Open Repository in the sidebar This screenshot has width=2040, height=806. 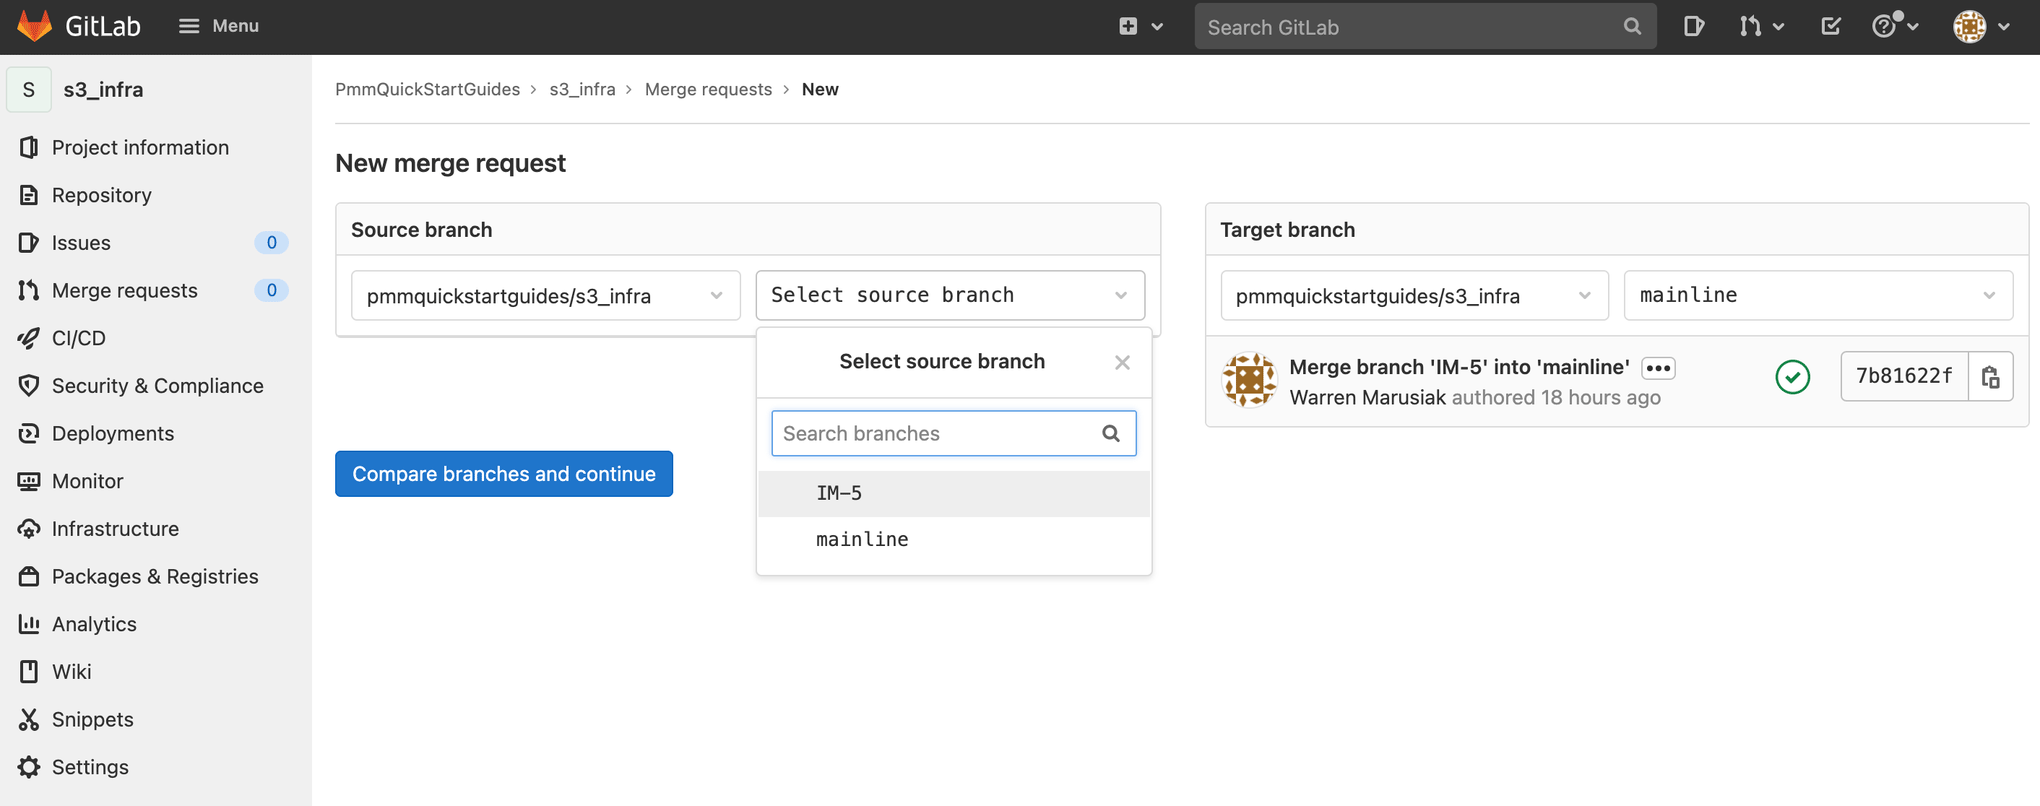coord(102,195)
